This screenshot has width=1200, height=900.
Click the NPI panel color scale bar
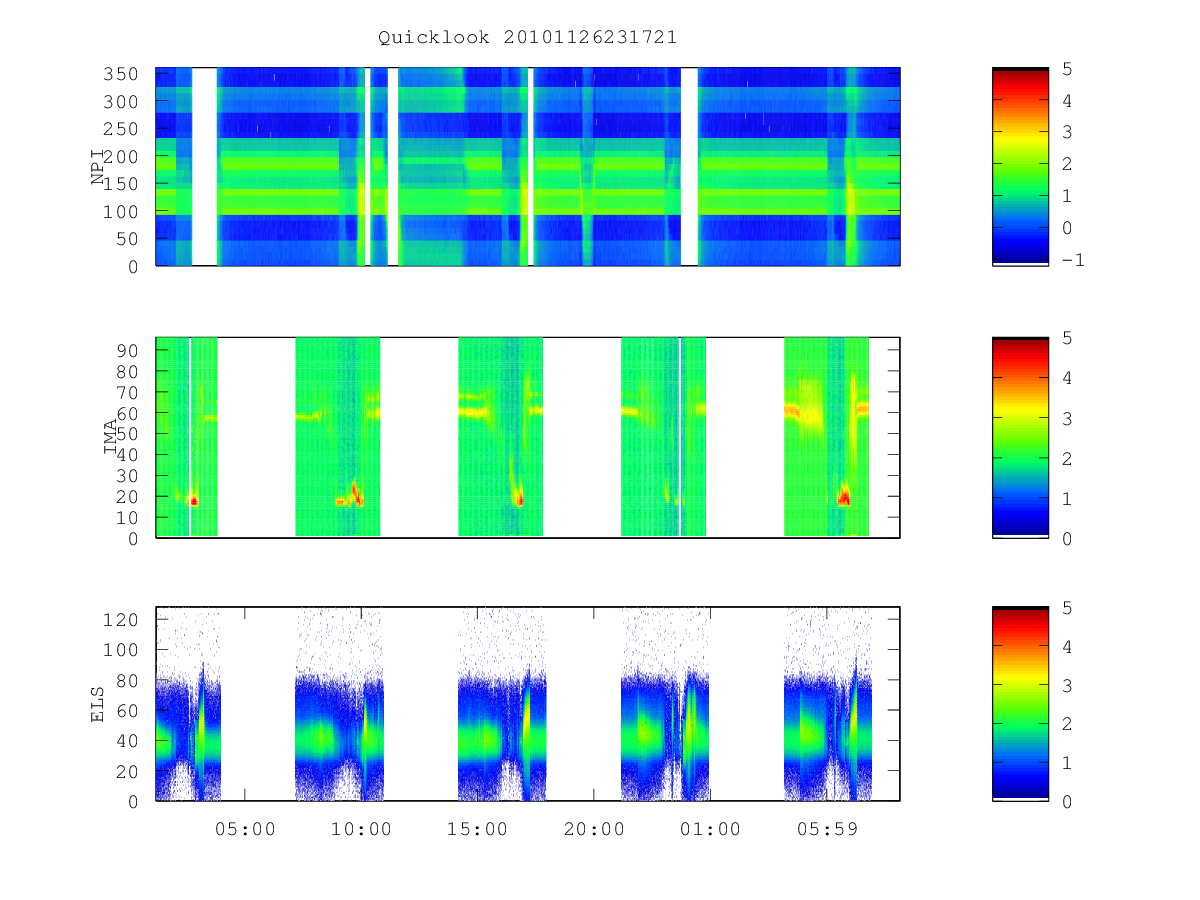point(1020,166)
